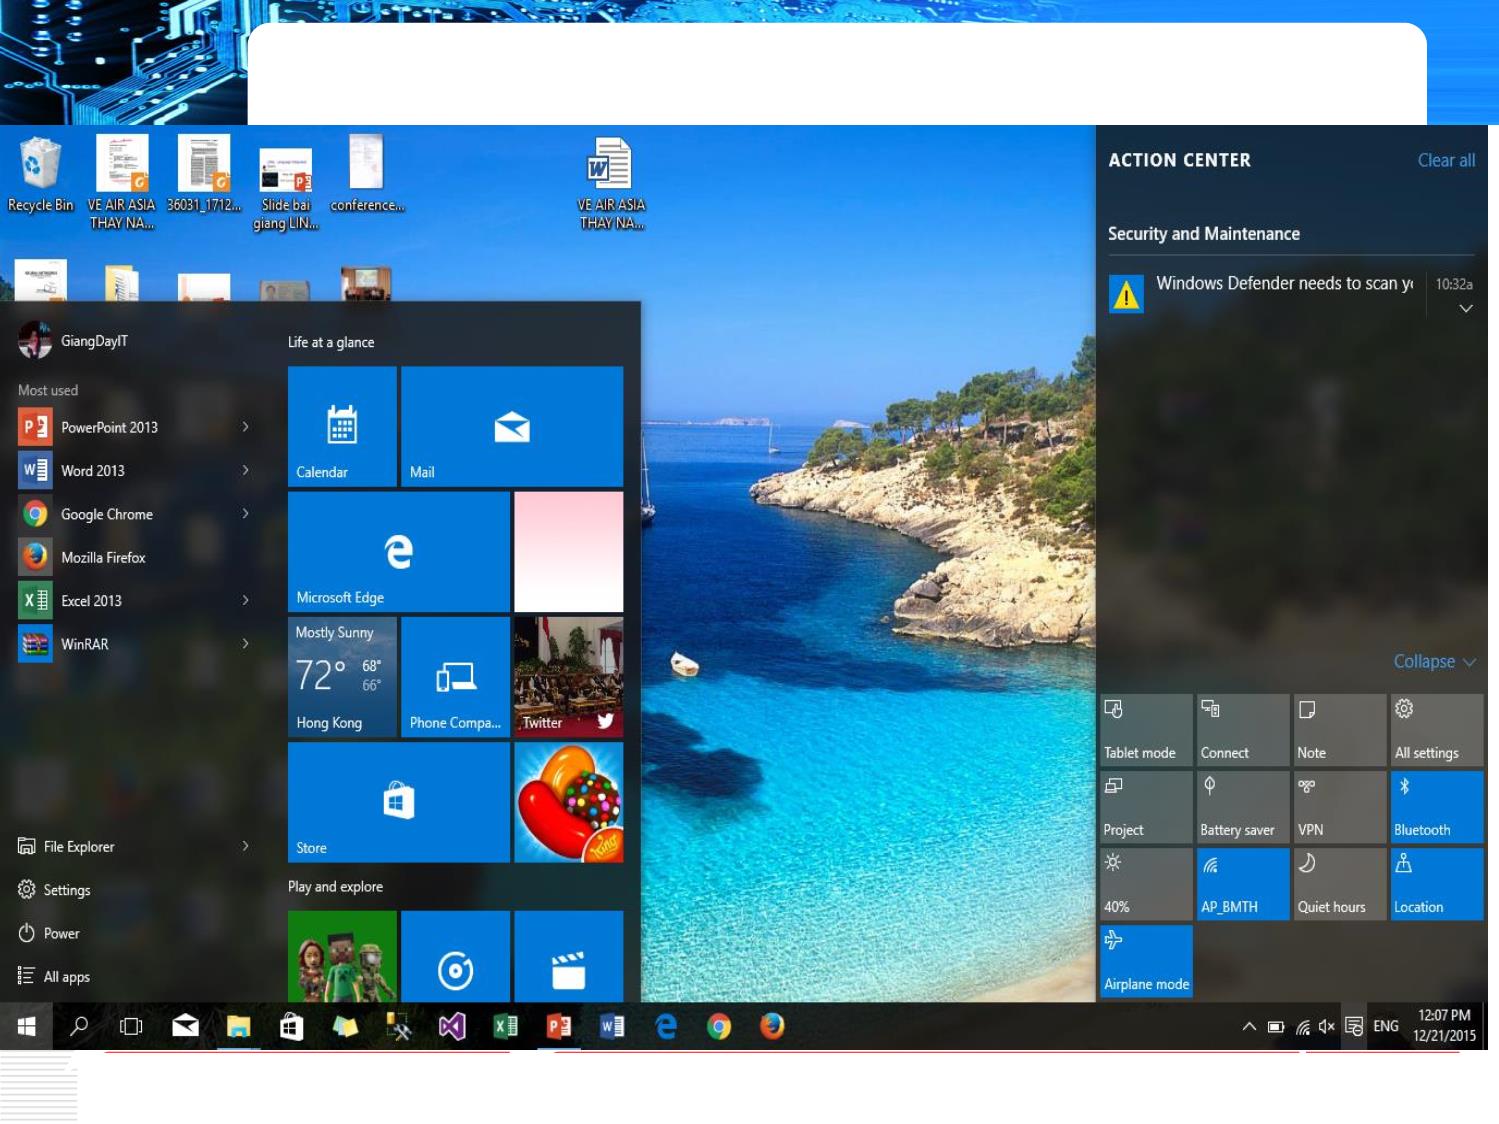Toggle Quiet hours quick action
The image size is (1499, 1124).
tap(1340, 884)
